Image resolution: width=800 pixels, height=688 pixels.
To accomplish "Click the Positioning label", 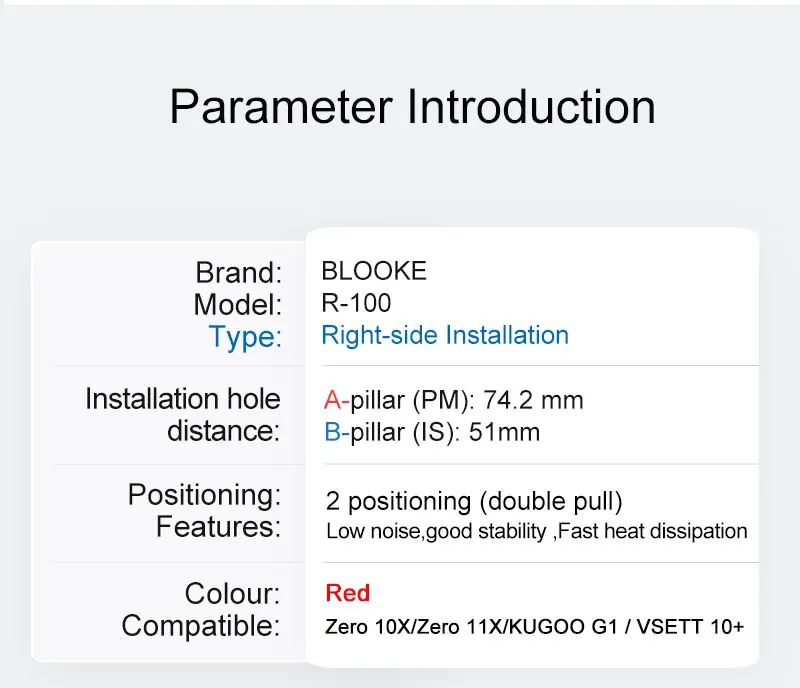I will click(204, 494).
